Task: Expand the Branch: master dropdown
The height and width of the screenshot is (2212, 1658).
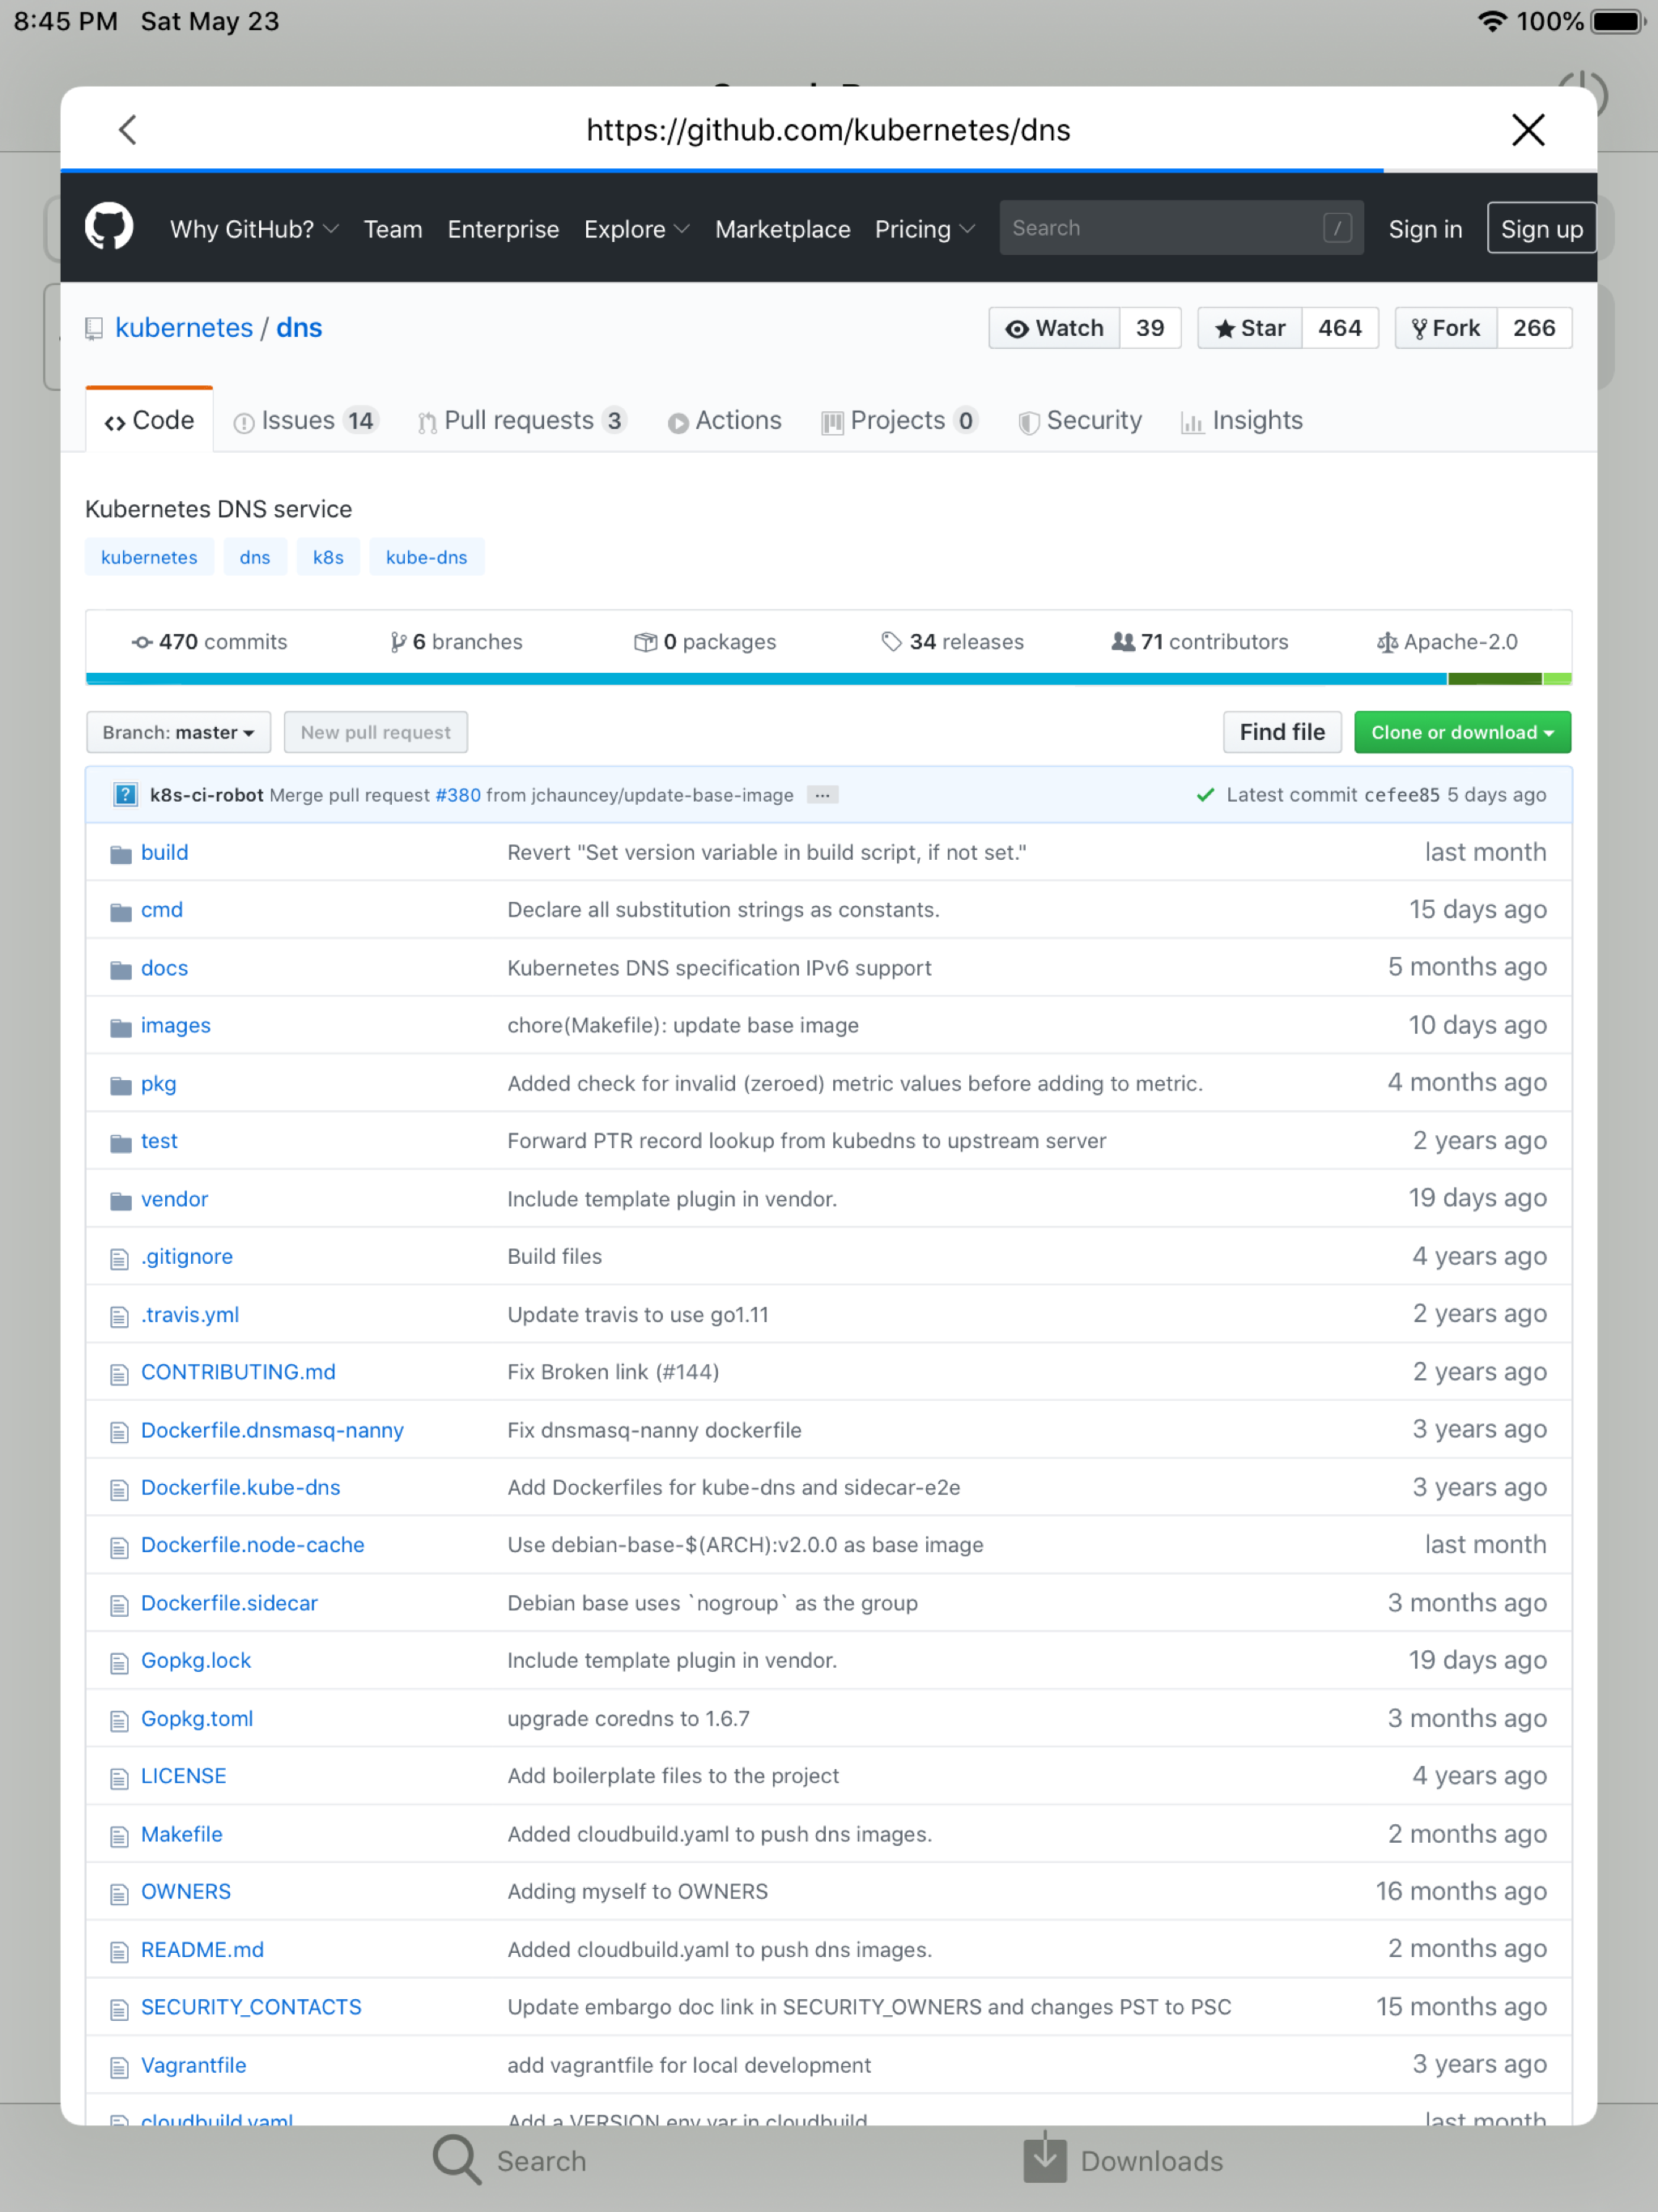Action: (177, 732)
